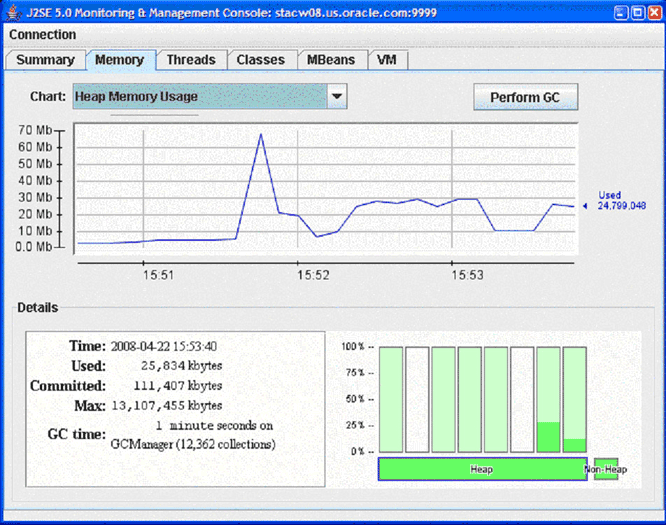Click the leftmost memory pool bar

coord(391,399)
